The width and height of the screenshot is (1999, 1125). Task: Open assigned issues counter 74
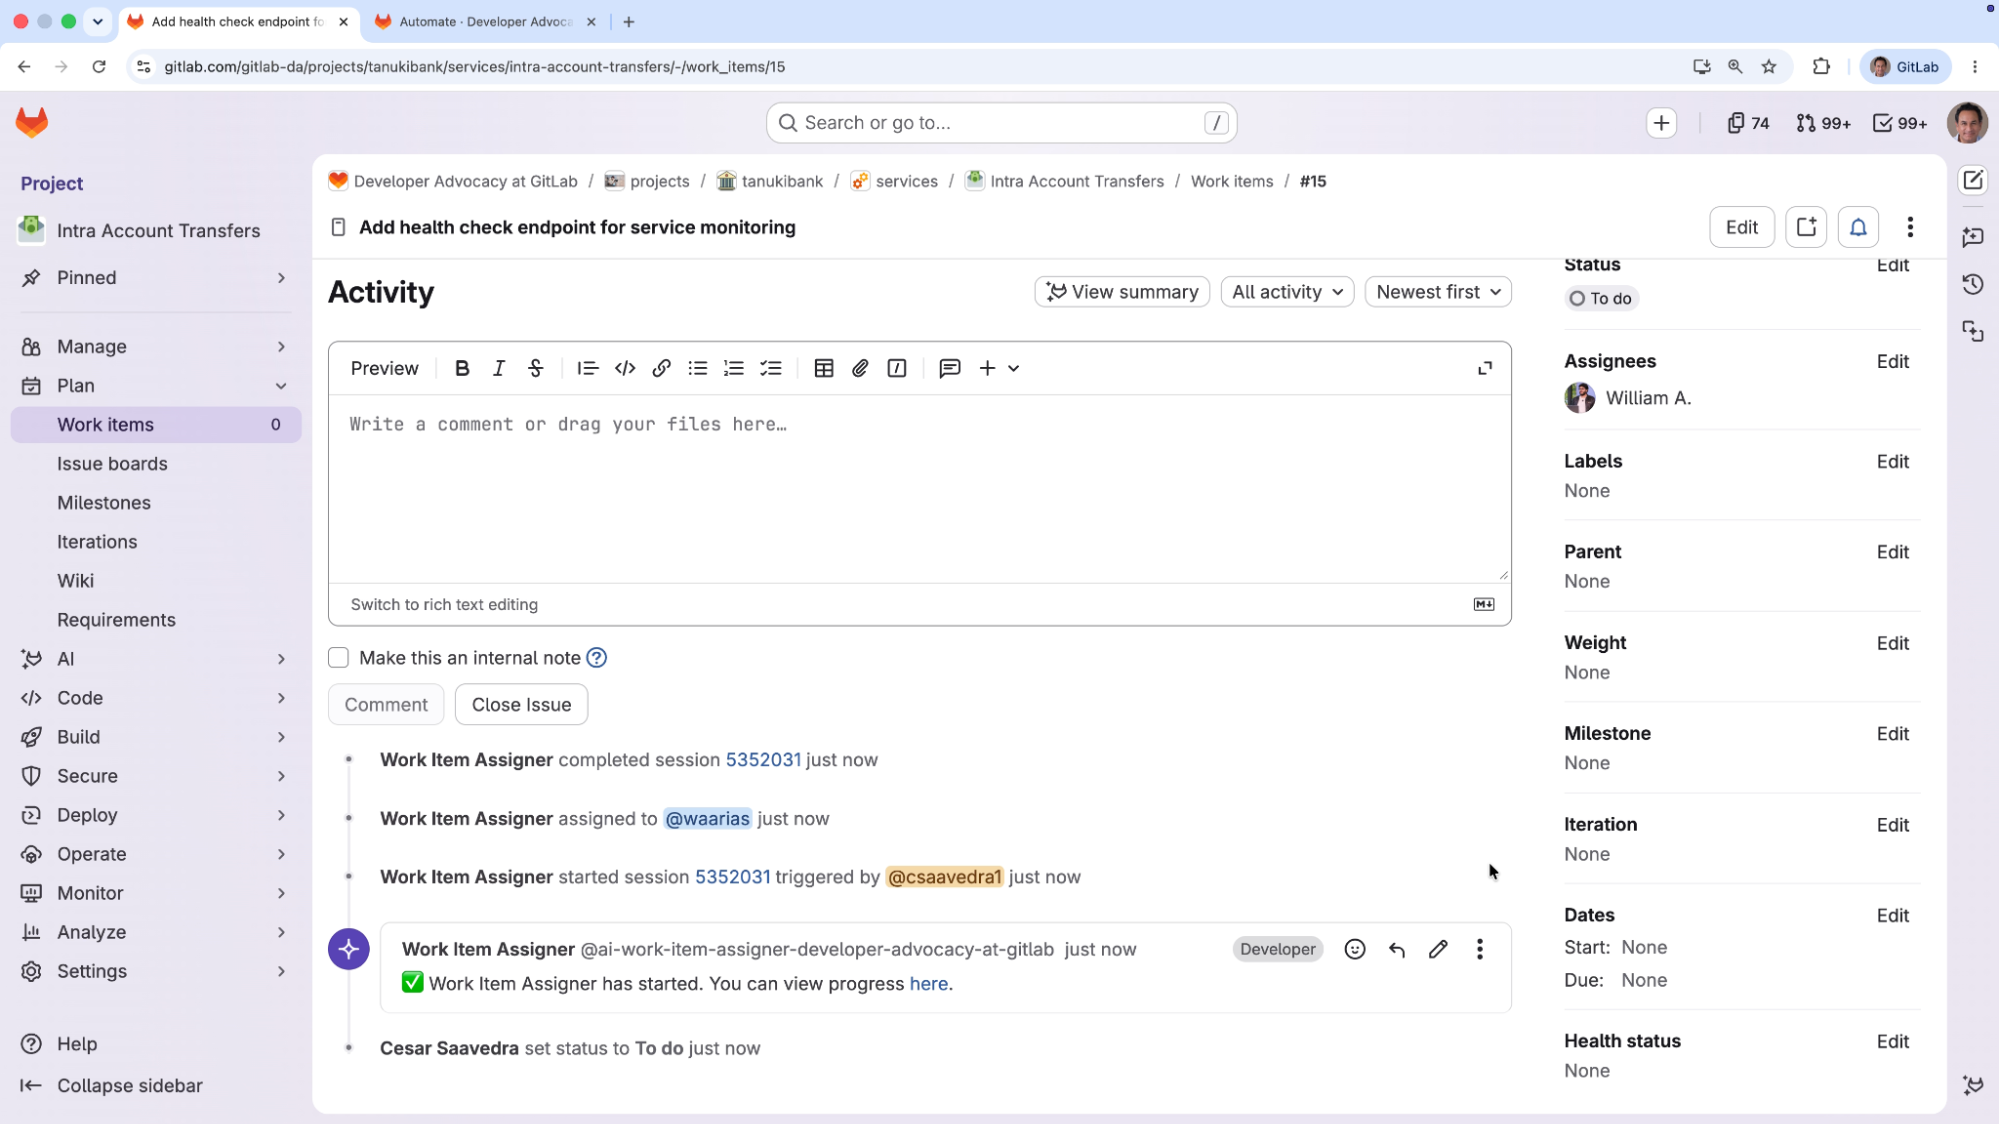[1748, 123]
